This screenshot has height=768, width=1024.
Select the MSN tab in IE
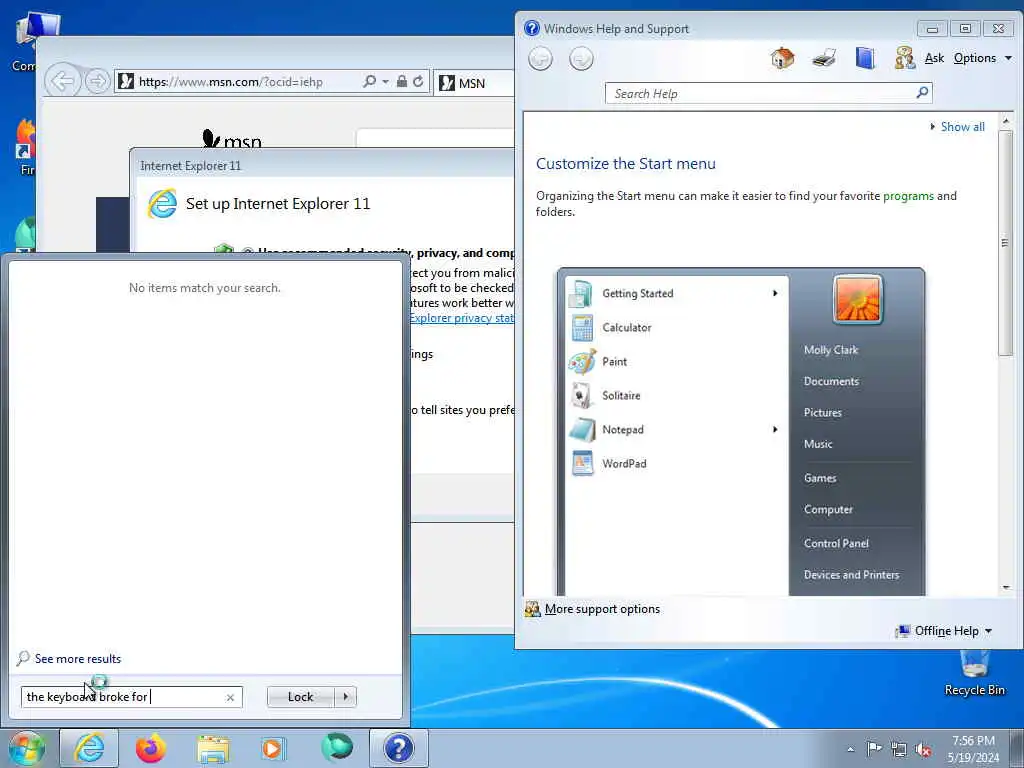click(473, 83)
